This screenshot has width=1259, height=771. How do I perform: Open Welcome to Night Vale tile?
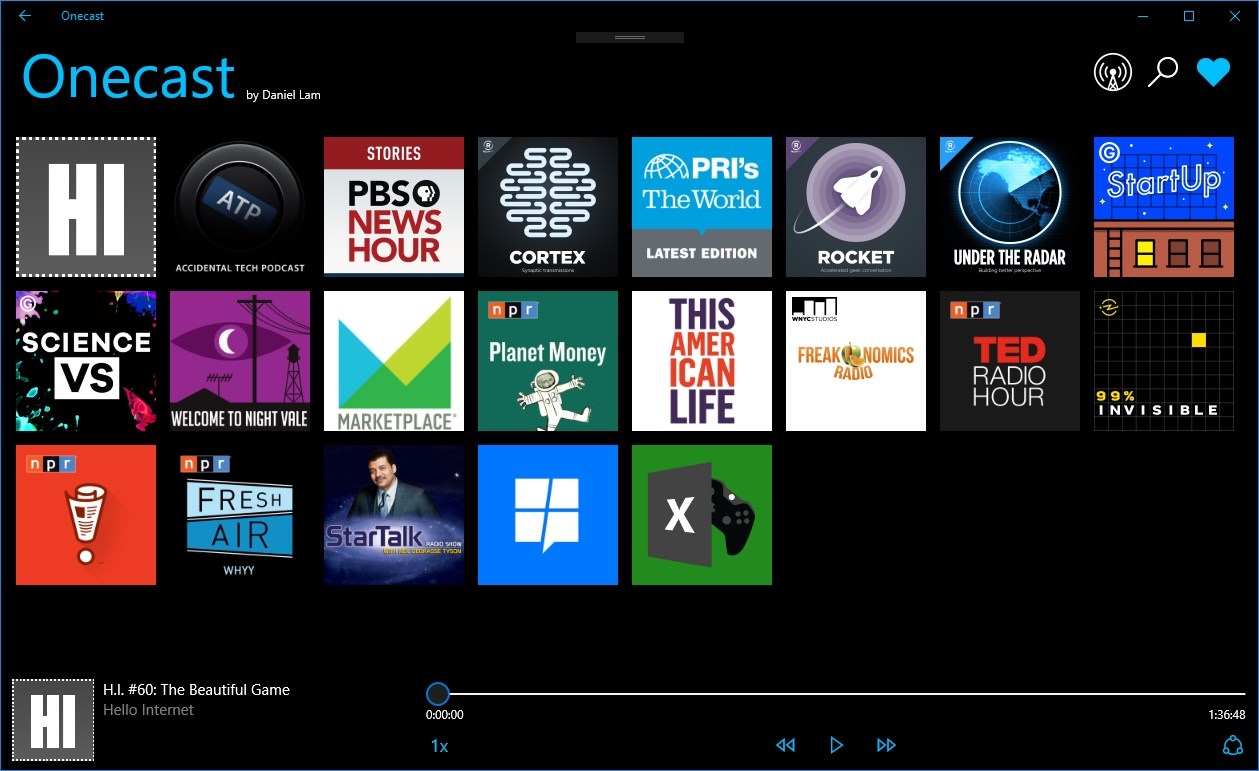pyautogui.click(x=240, y=361)
